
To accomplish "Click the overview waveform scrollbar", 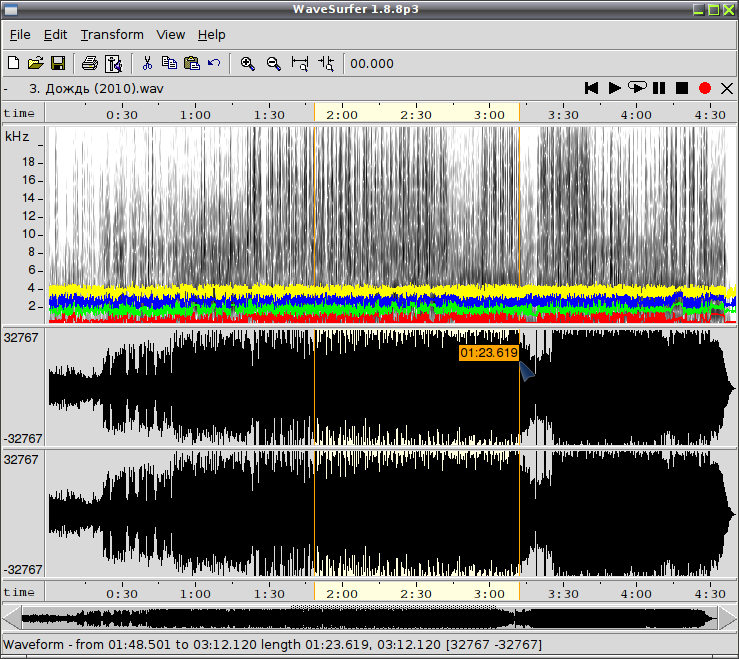I will pos(370,618).
